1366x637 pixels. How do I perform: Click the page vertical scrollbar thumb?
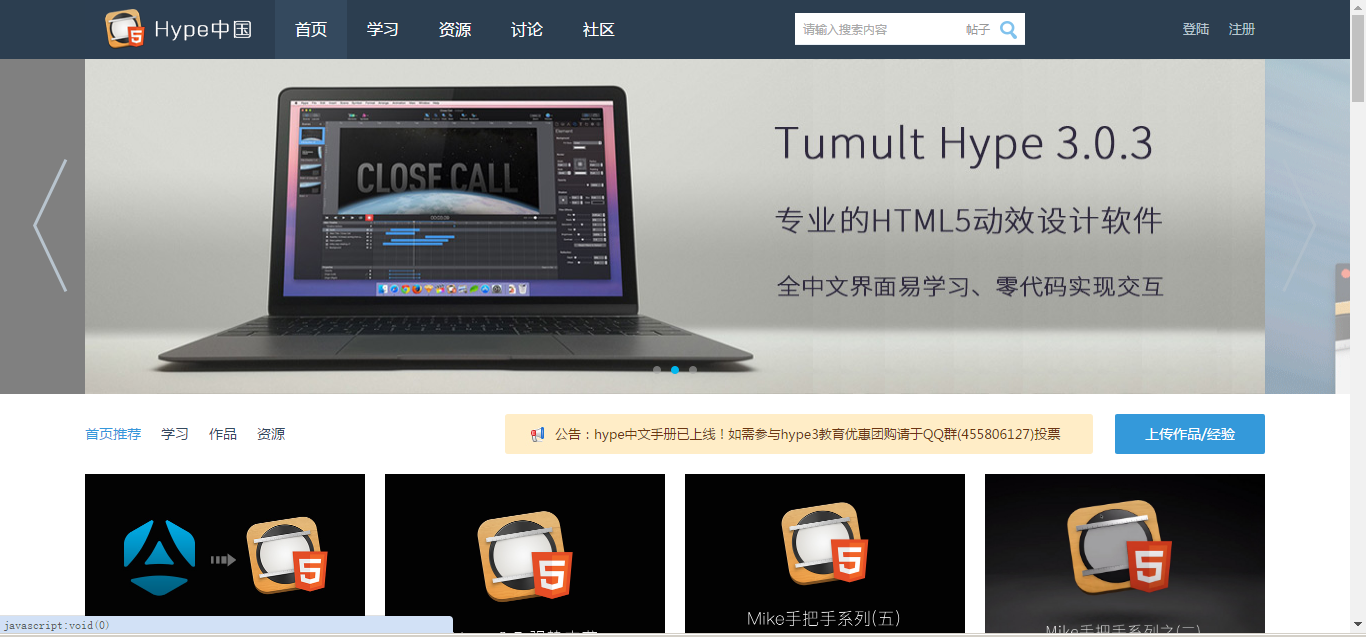pyautogui.click(x=1358, y=58)
